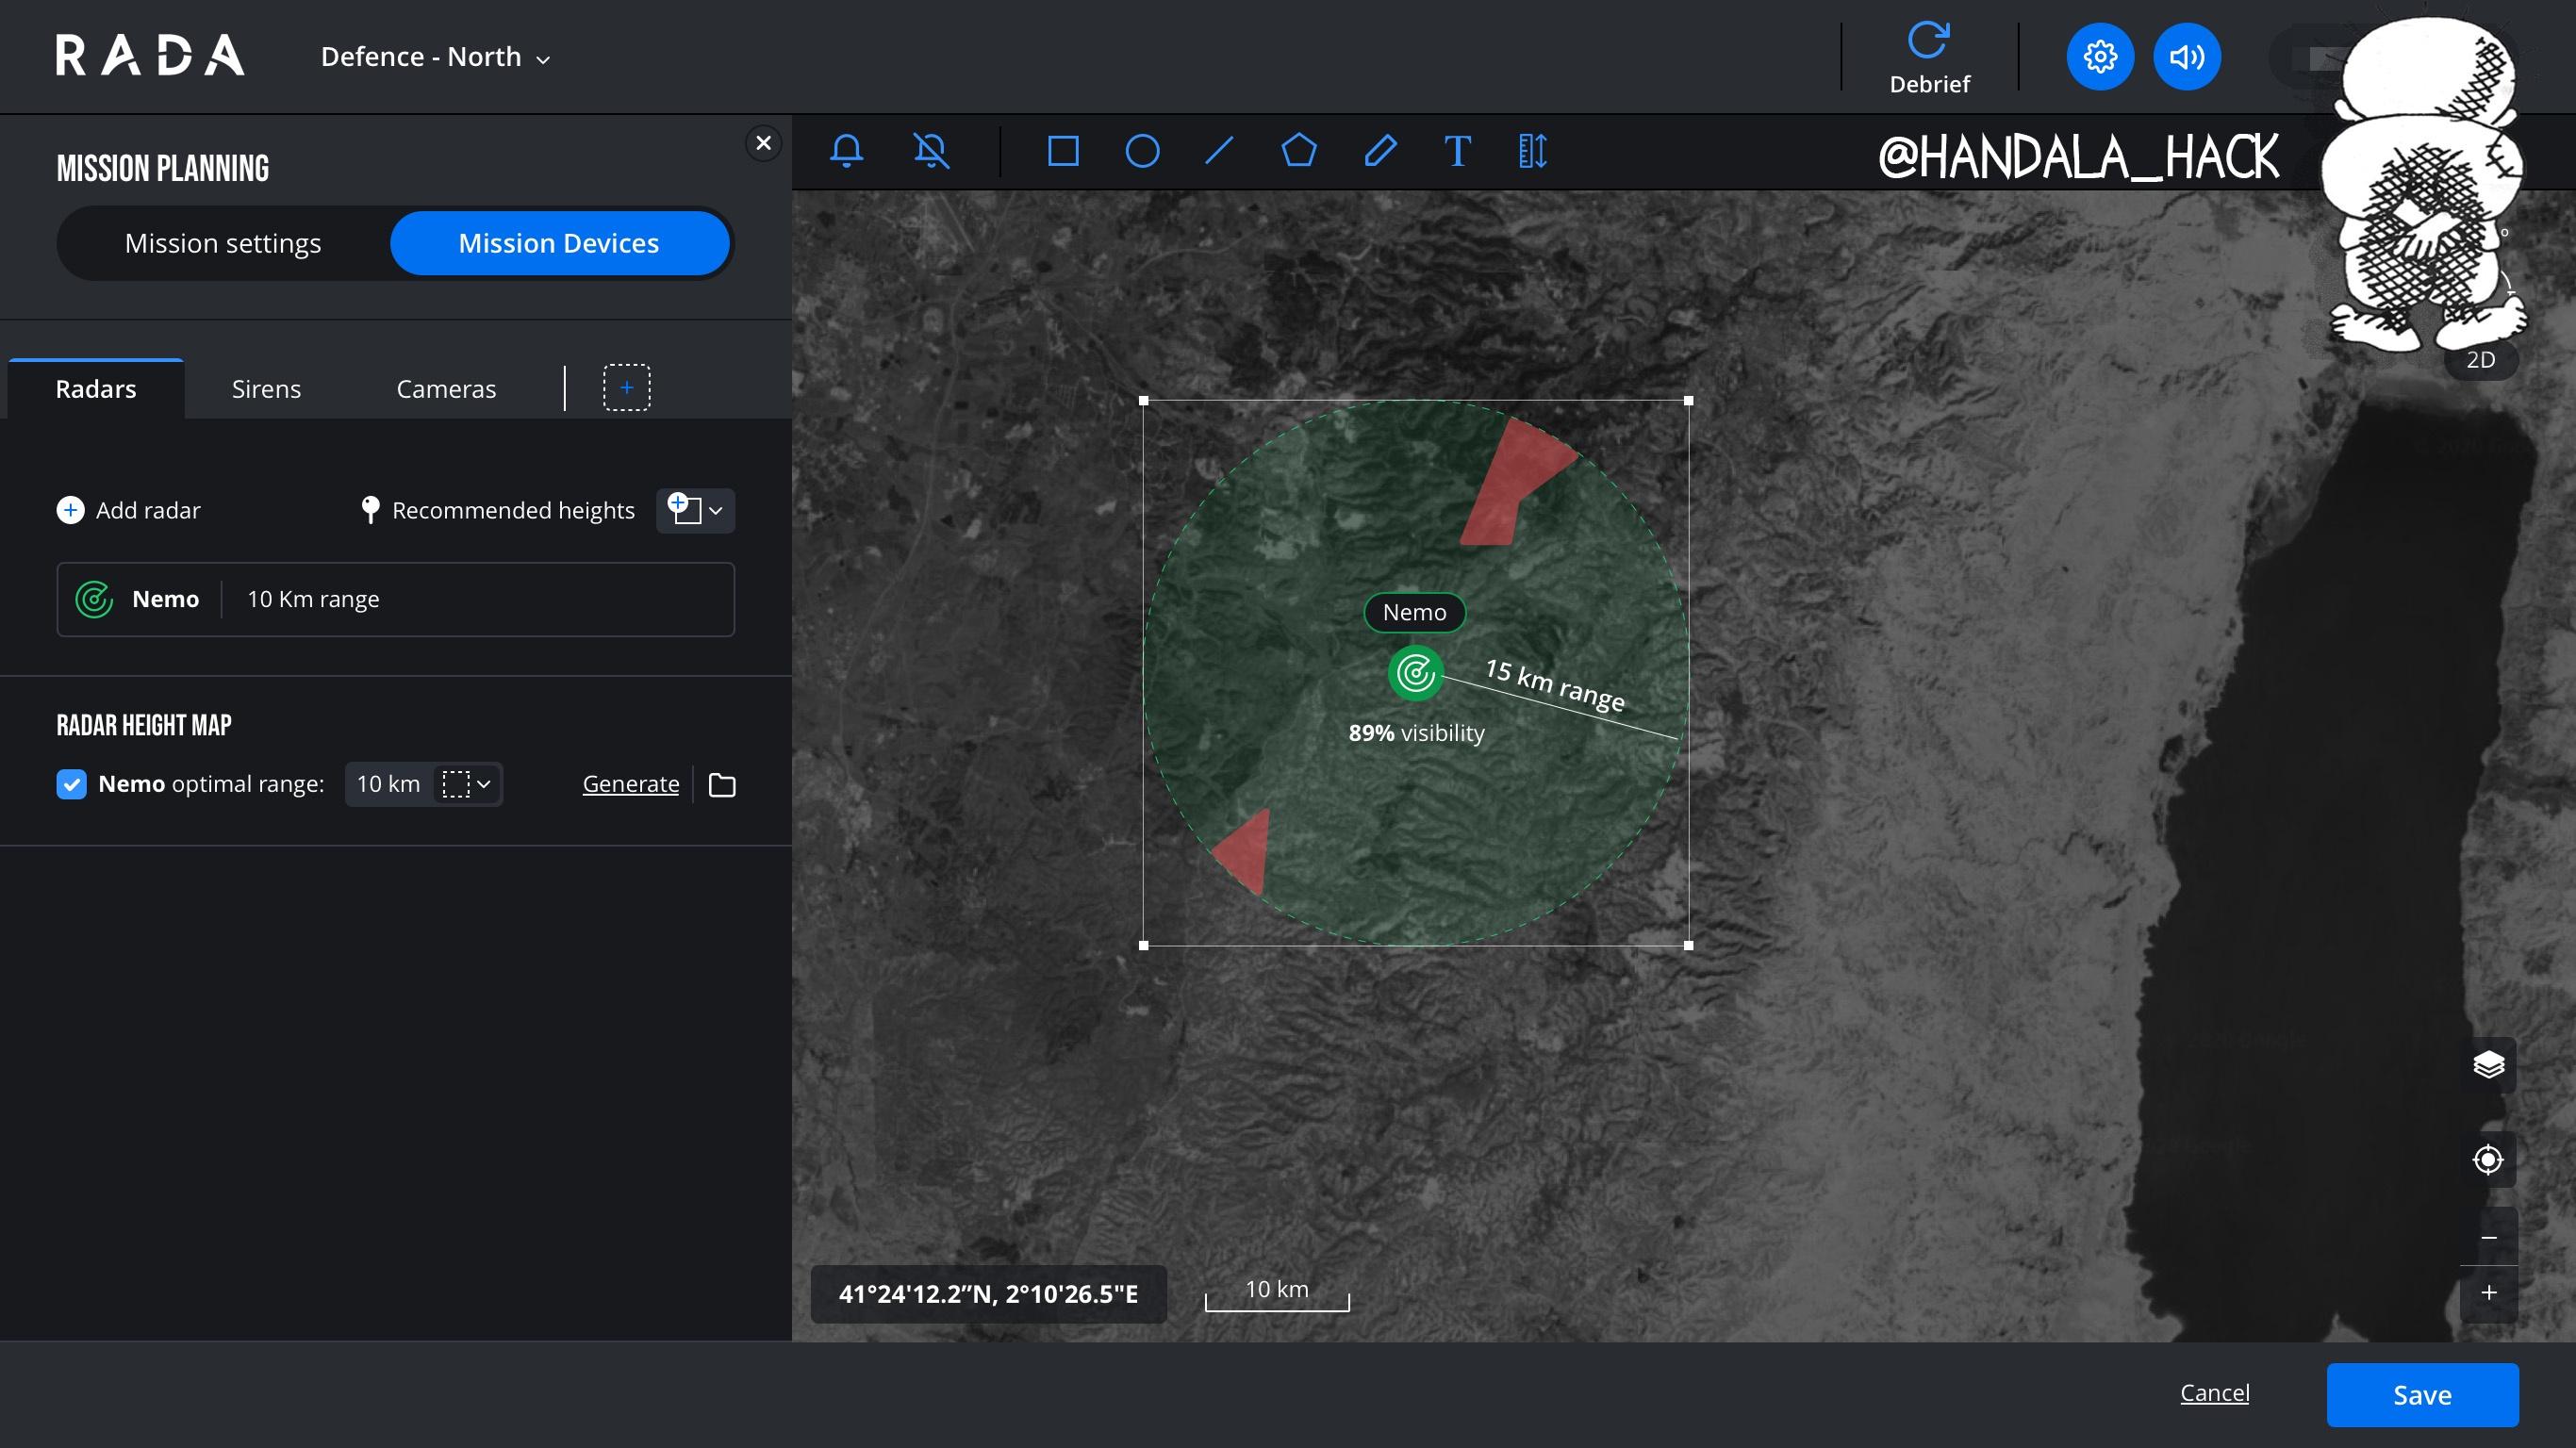Open the map layers button
Image resolution: width=2576 pixels, height=1448 pixels.
[2488, 1064]
